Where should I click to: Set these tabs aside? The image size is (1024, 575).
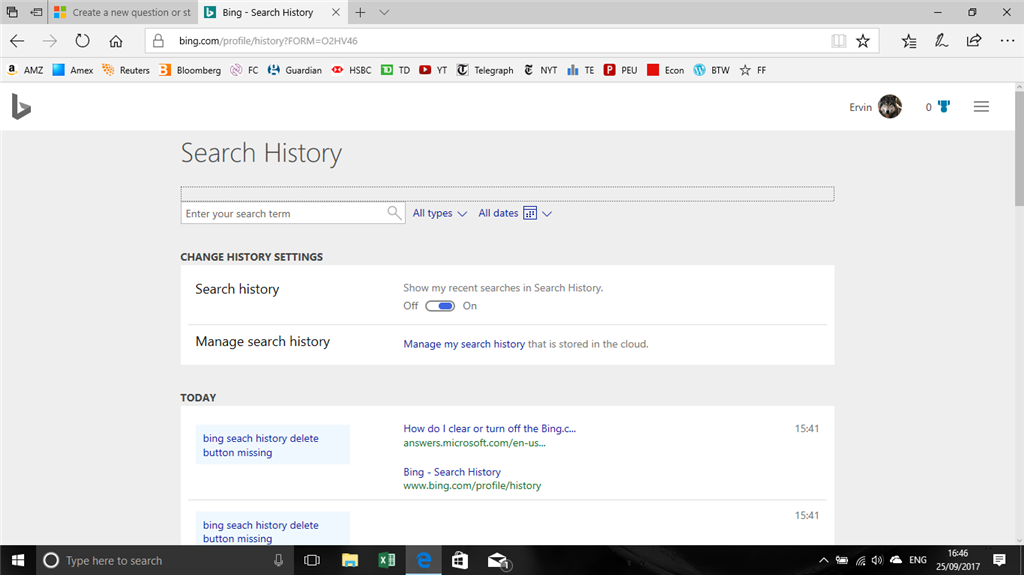pos(37,12)
